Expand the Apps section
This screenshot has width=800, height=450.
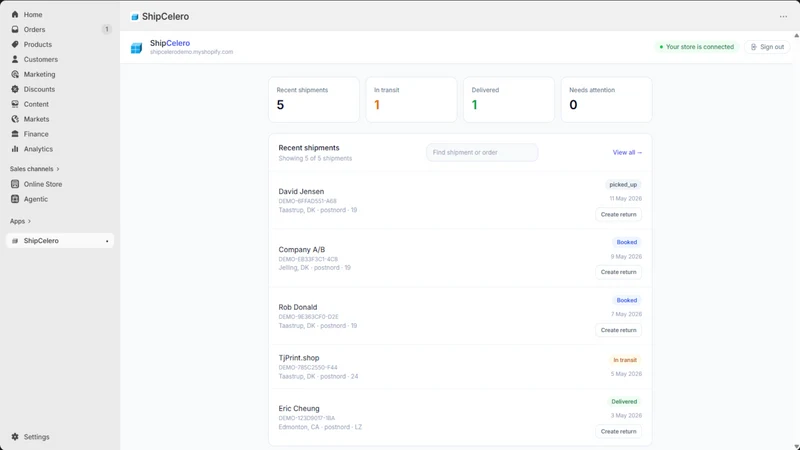coord(20,221)
